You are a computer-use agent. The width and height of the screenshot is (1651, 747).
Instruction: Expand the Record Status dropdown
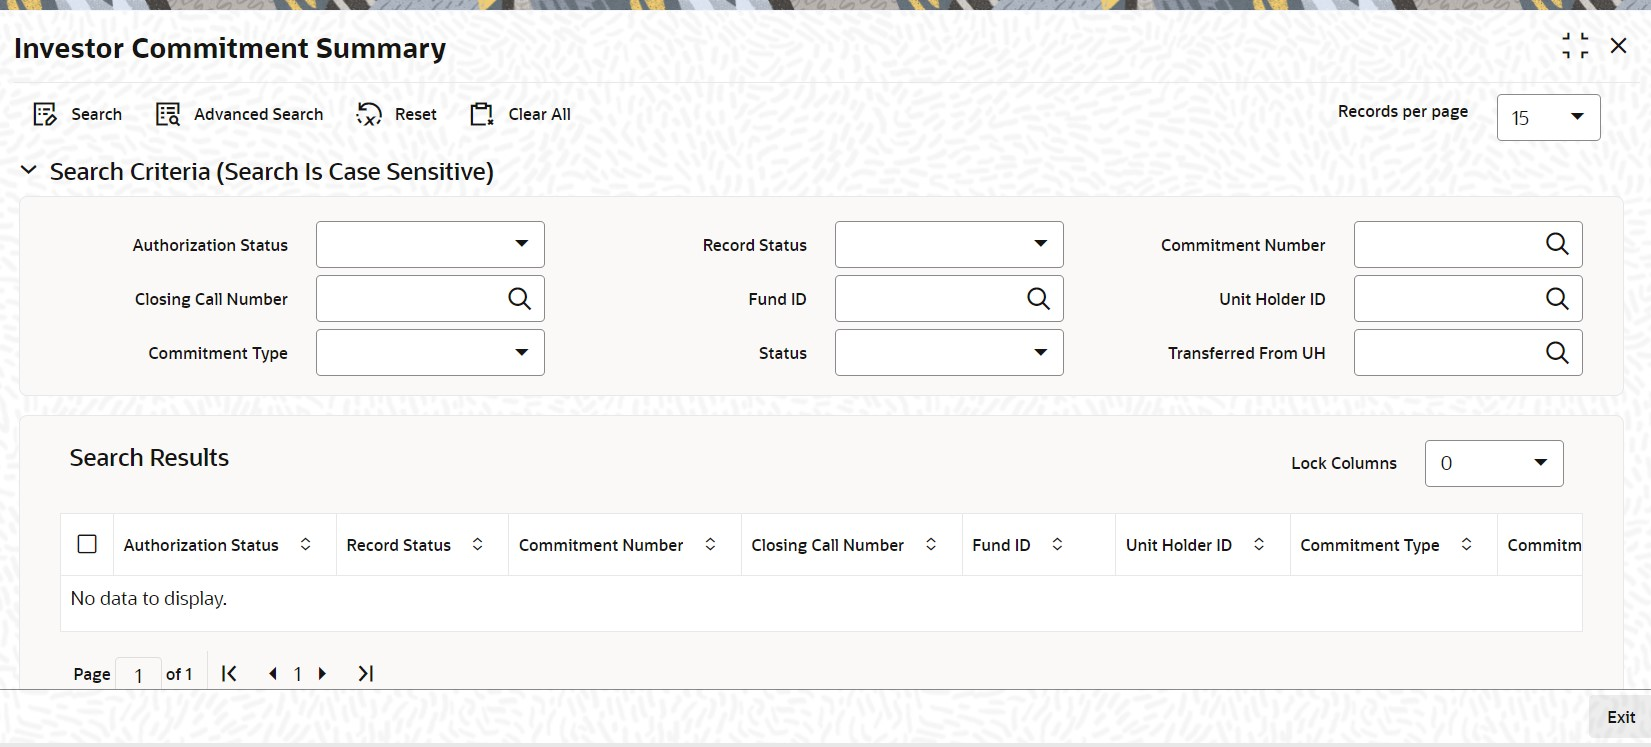point(949,244)
